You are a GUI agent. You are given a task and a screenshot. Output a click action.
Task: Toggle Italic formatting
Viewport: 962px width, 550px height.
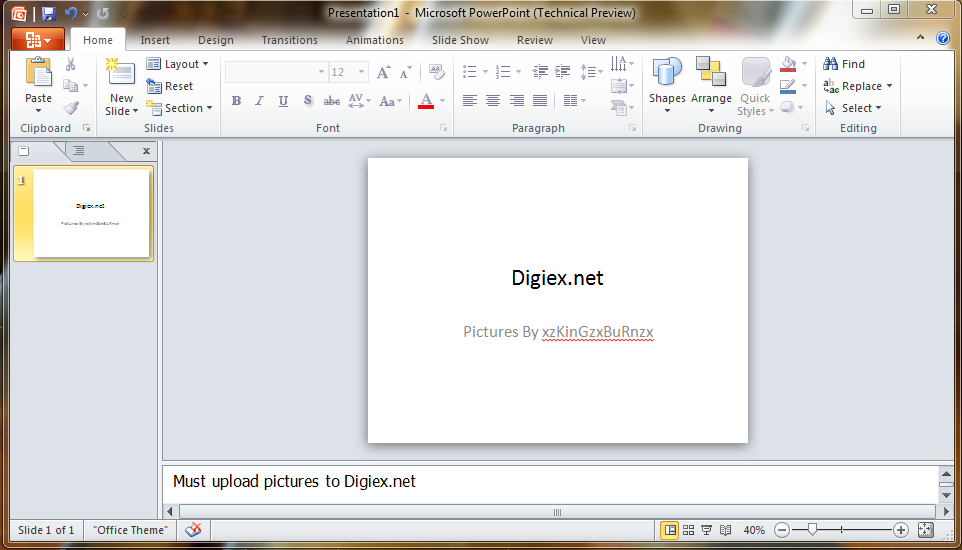(x=260, y=101)
